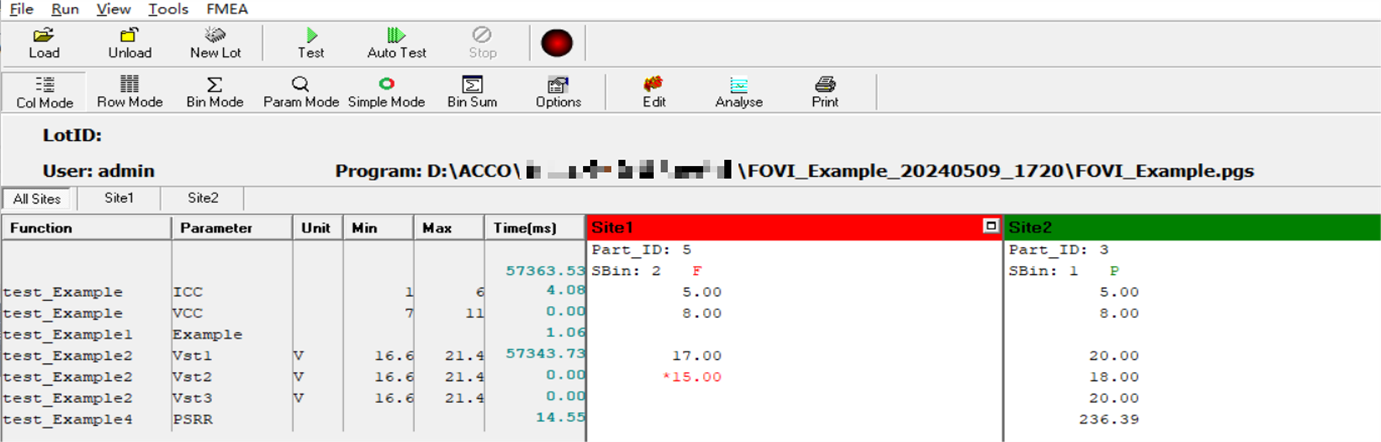Click the Analyse toolbar button
The image size is (1381, 442).
point(739,92)
